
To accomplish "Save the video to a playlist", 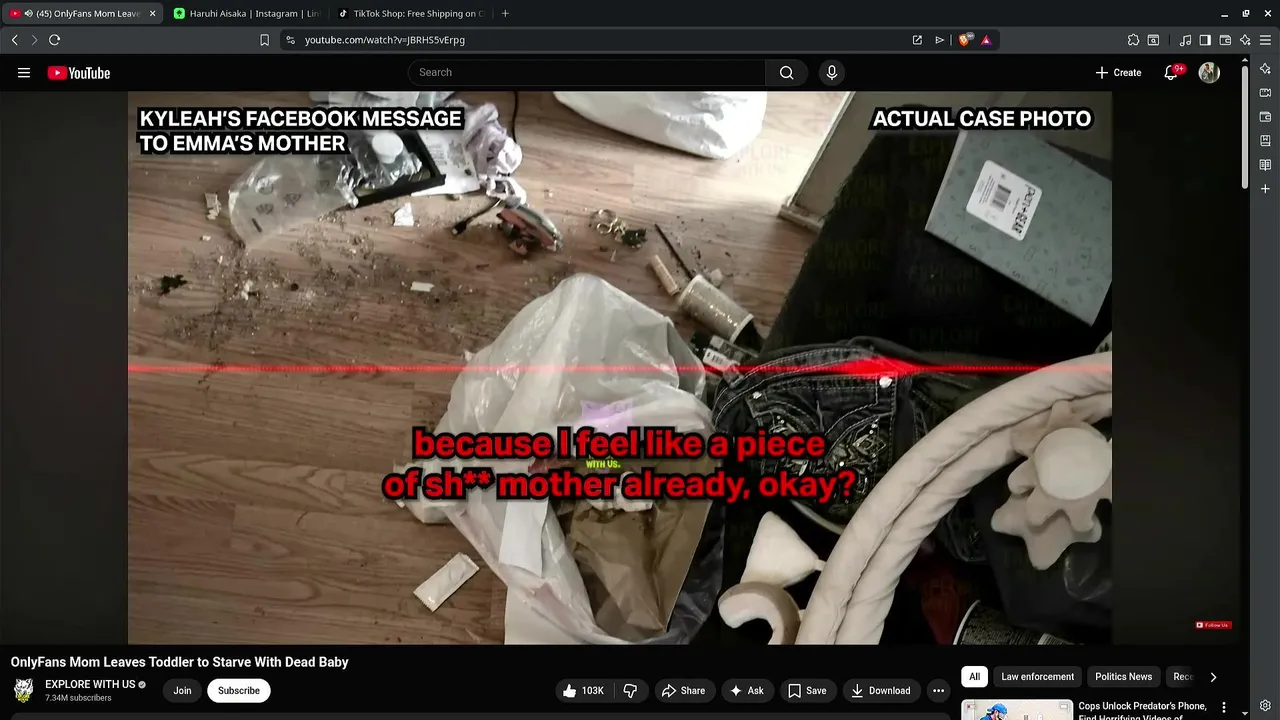I will point(807,690).
